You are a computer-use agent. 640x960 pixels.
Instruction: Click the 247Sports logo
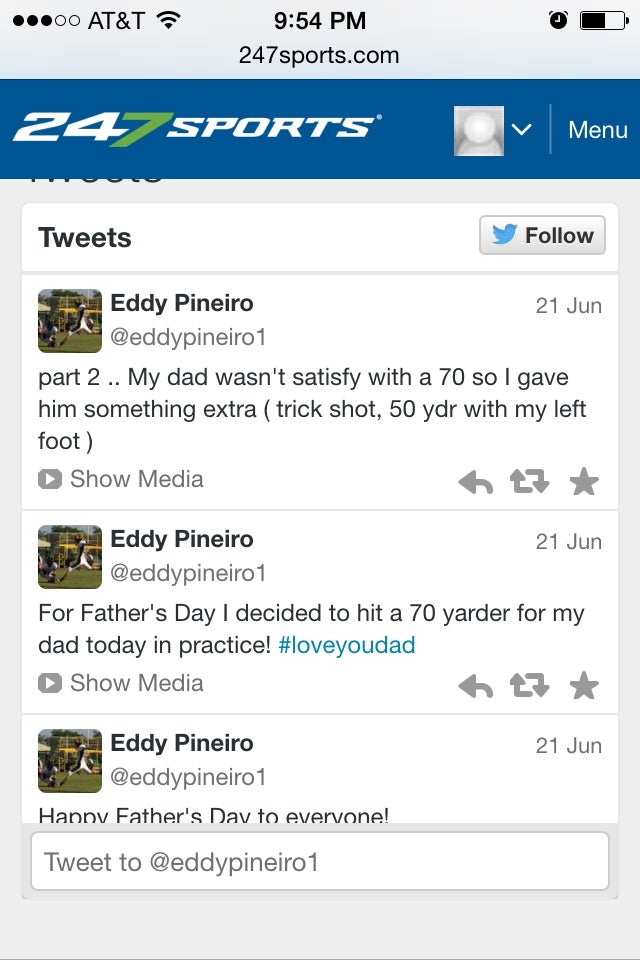click(197, 129)
